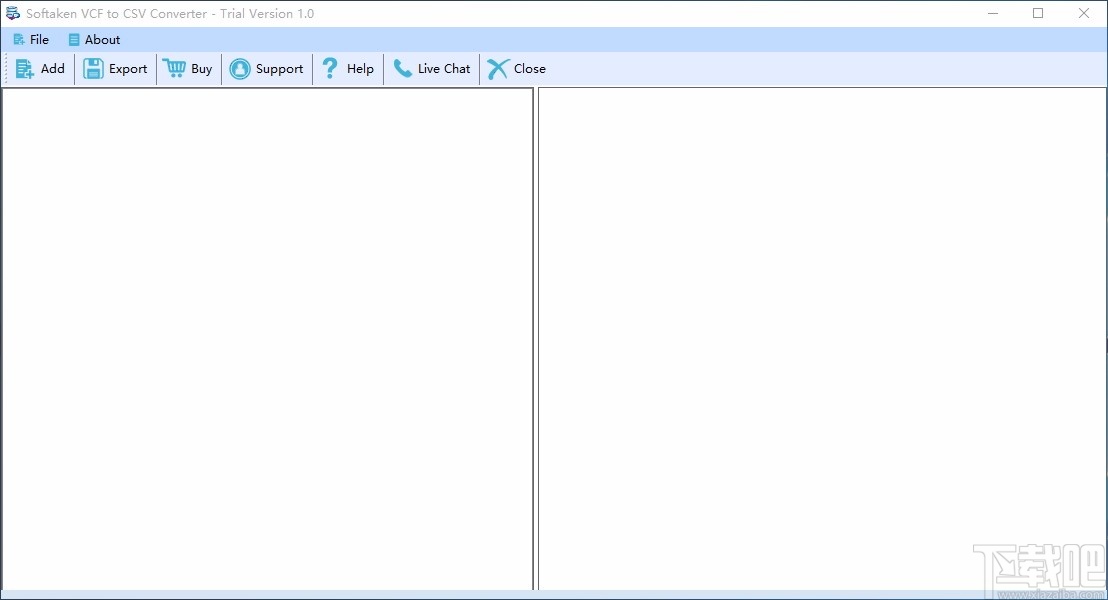Start a Live Chat session

432,68
